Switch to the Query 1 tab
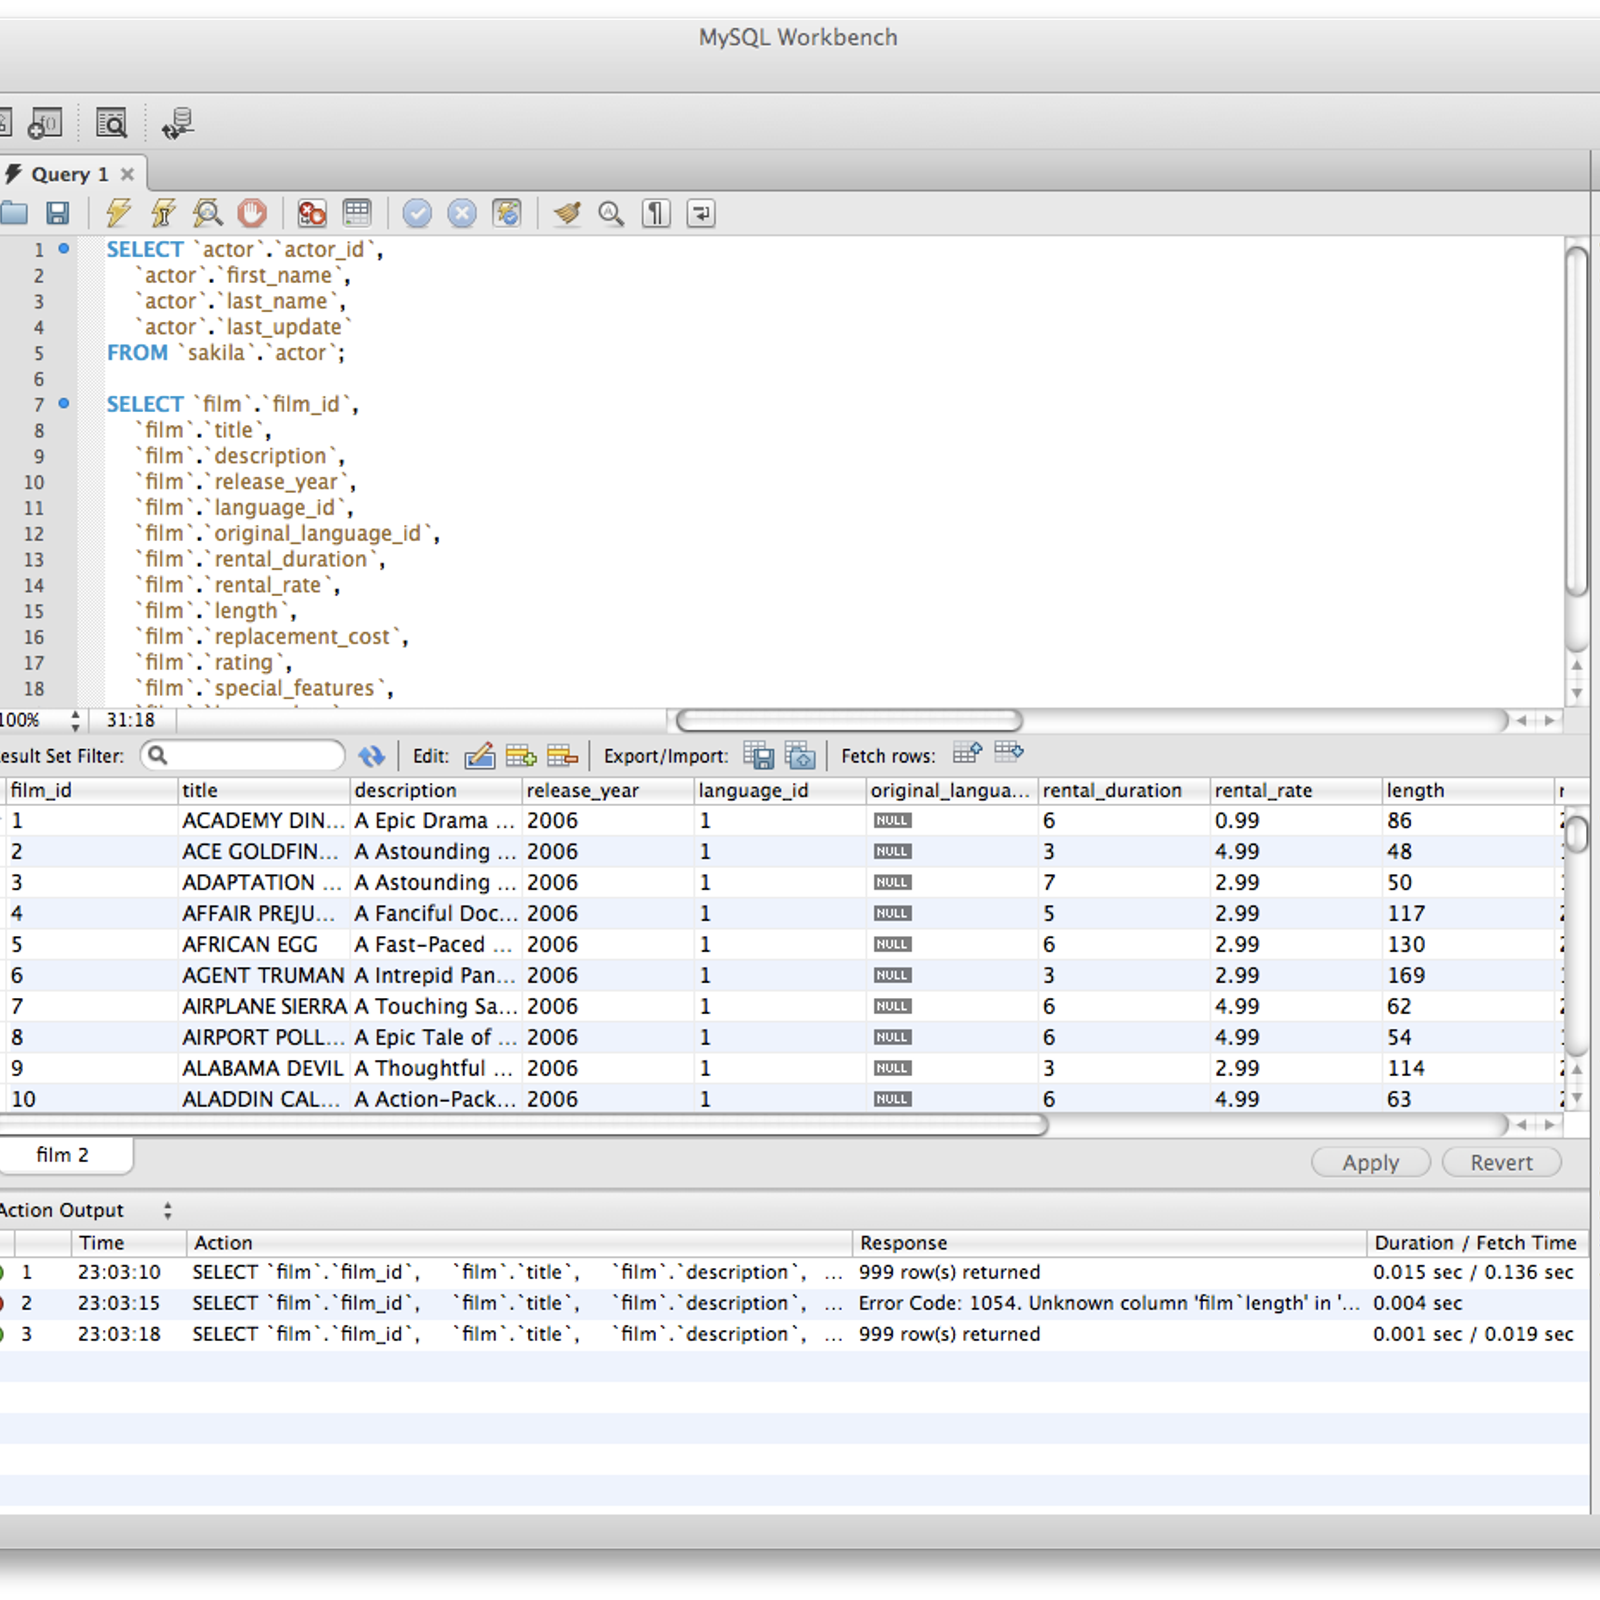 (69, 174)
